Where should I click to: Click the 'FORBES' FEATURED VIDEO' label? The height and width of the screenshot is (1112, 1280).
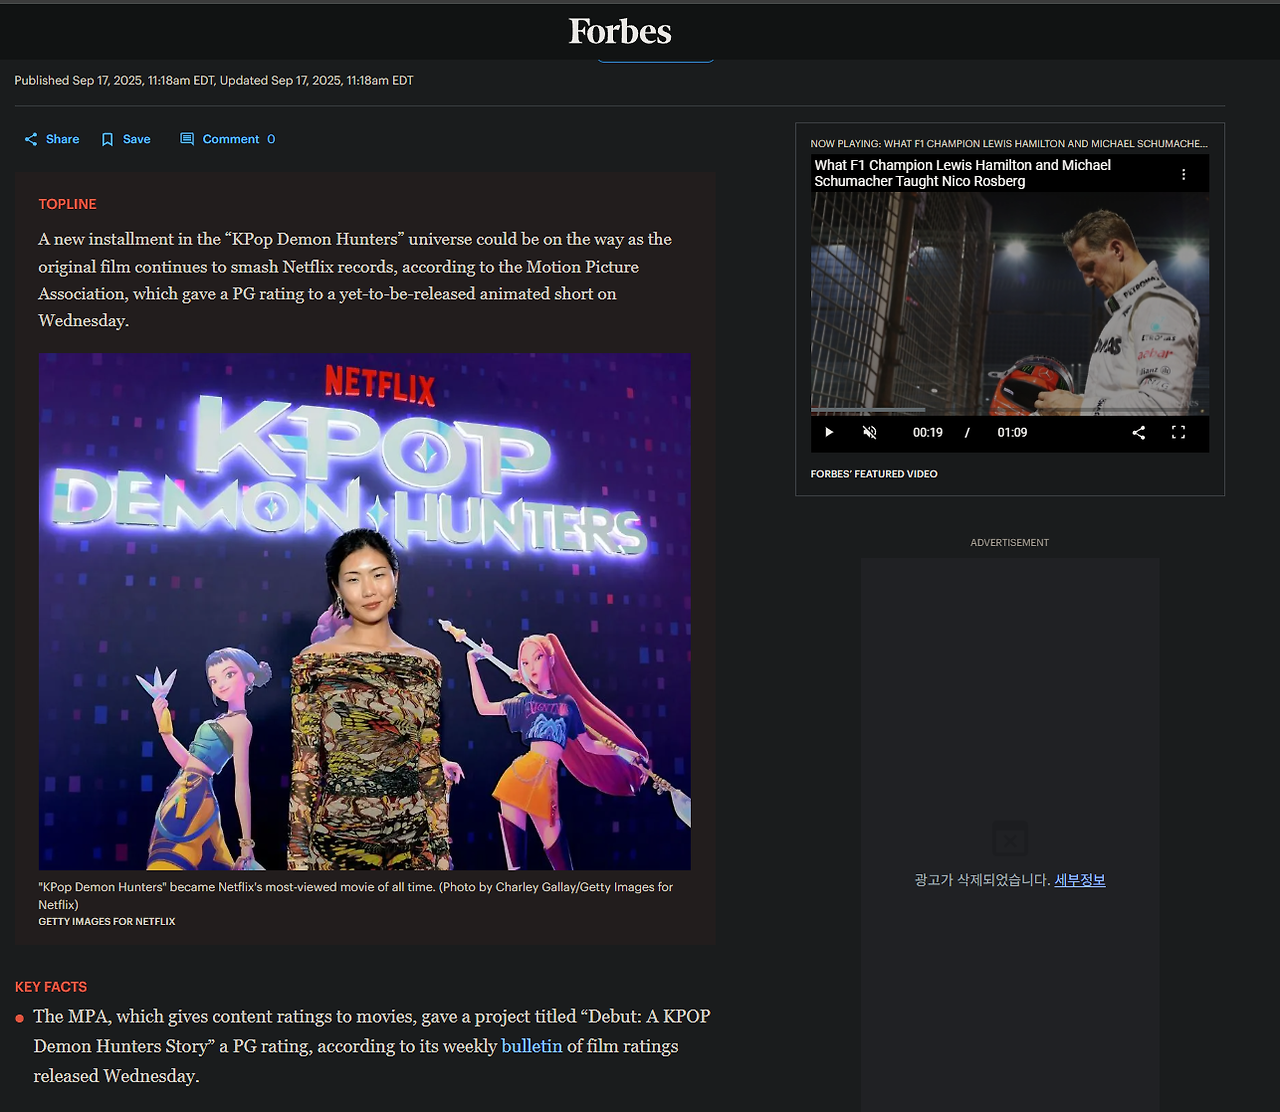[x=874, y=474]
